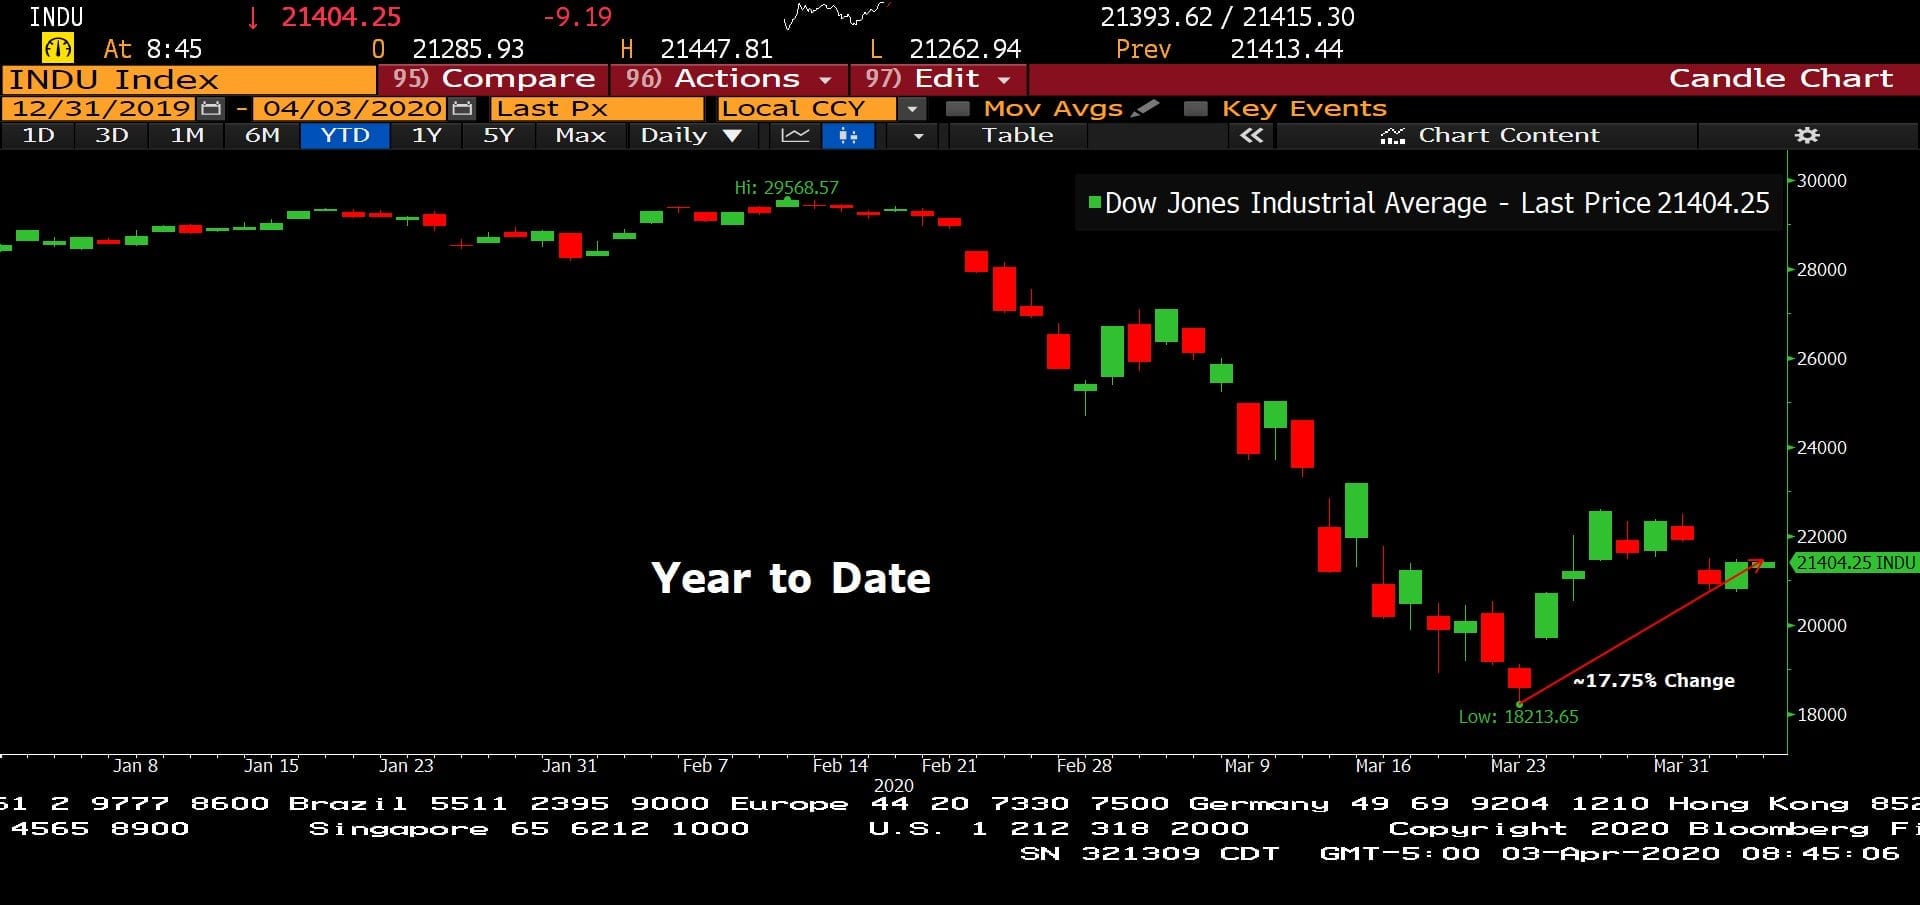Switch range to 1M
The image size is (1920, 905).
click(187, 135)
